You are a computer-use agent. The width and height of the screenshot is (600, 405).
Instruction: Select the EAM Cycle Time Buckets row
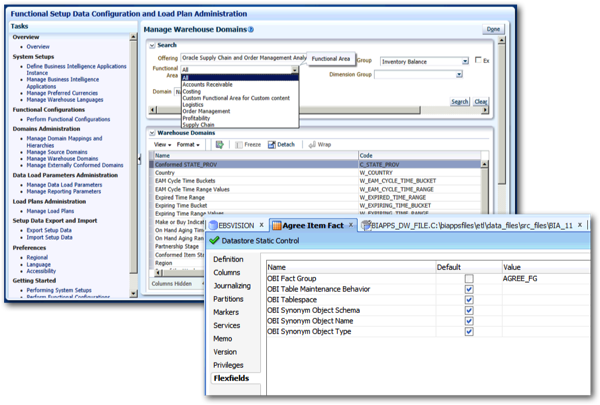[317, 181]
